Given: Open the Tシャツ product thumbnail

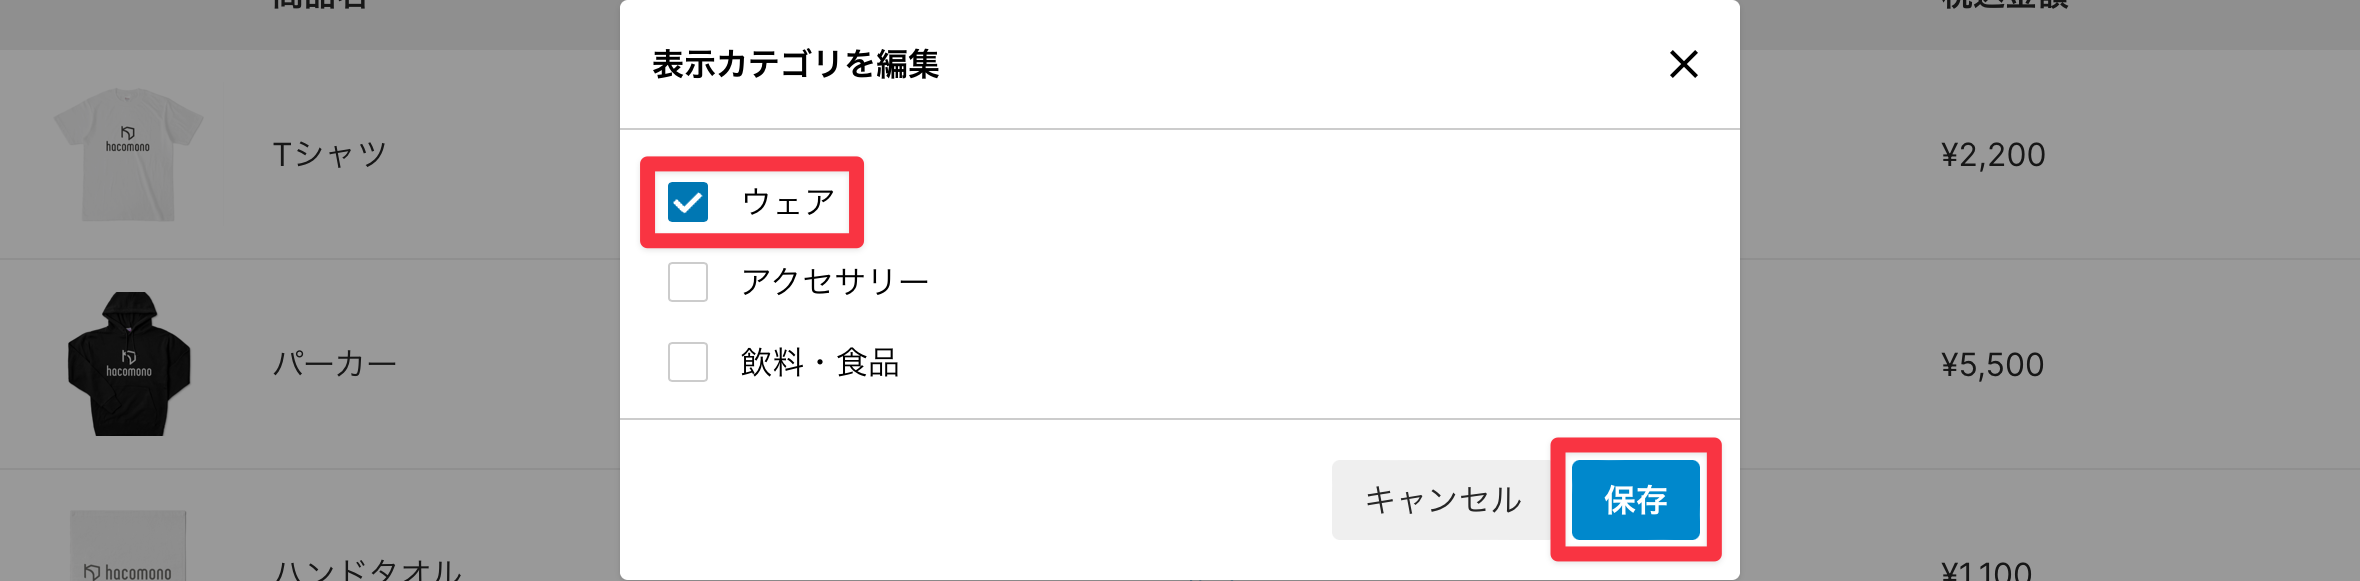Looking at the screenshot, I should (x=128, y=155).
